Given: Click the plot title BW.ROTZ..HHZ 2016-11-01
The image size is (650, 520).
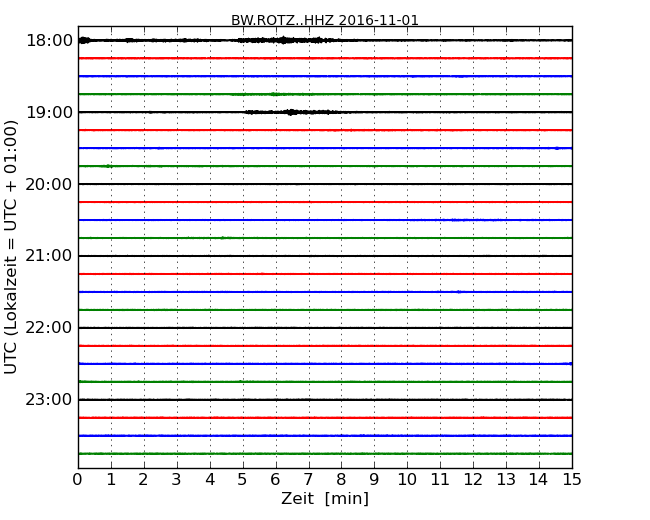Looking at the screenshot, I should click(325, 20).
